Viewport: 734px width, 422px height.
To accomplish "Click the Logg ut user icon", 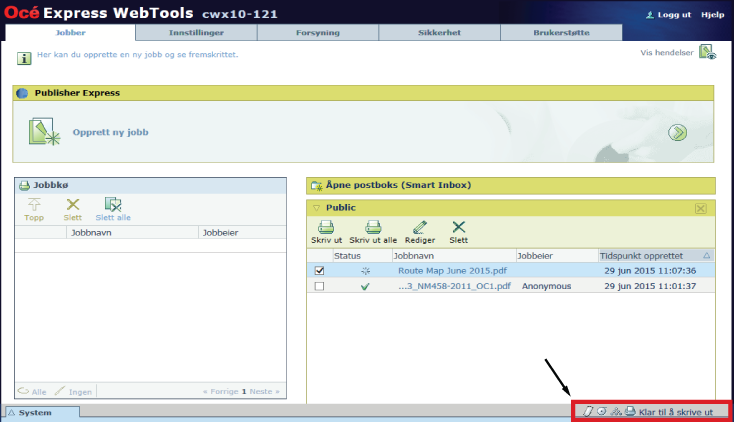I will pos(650,15).
